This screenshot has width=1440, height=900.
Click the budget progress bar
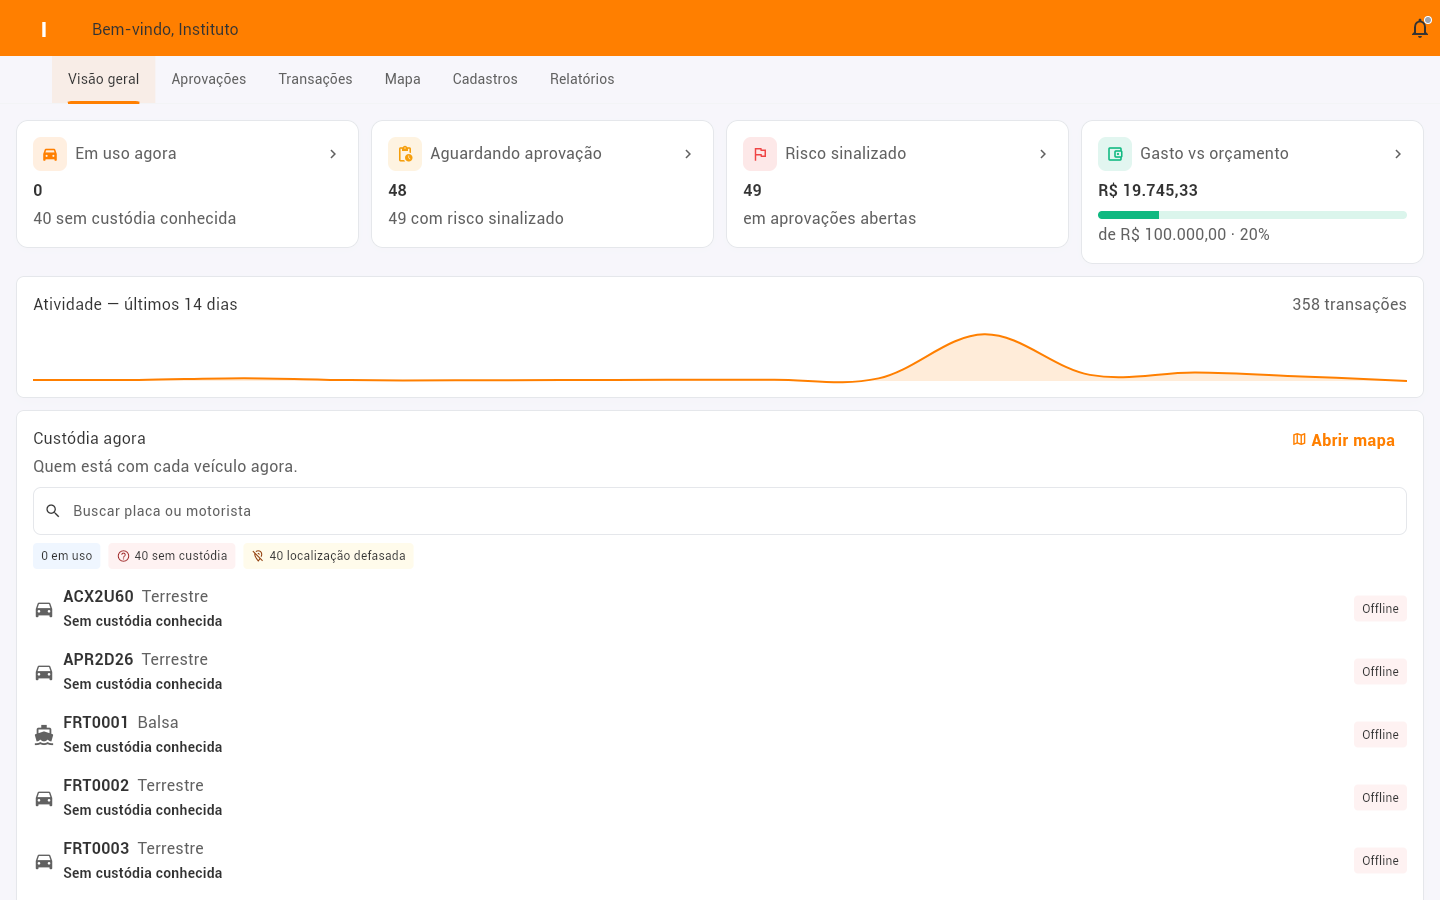coord(1252,215)
